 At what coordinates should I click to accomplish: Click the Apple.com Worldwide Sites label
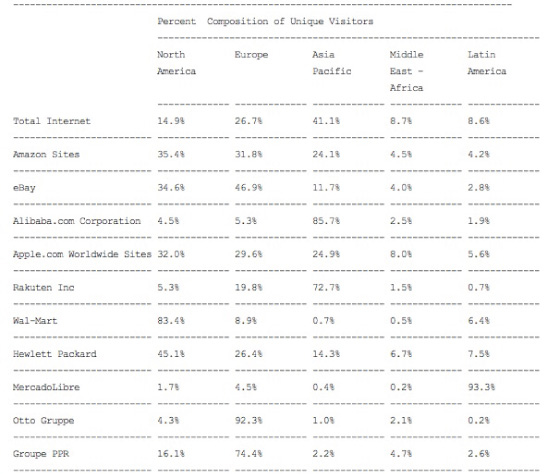[82, 254]
